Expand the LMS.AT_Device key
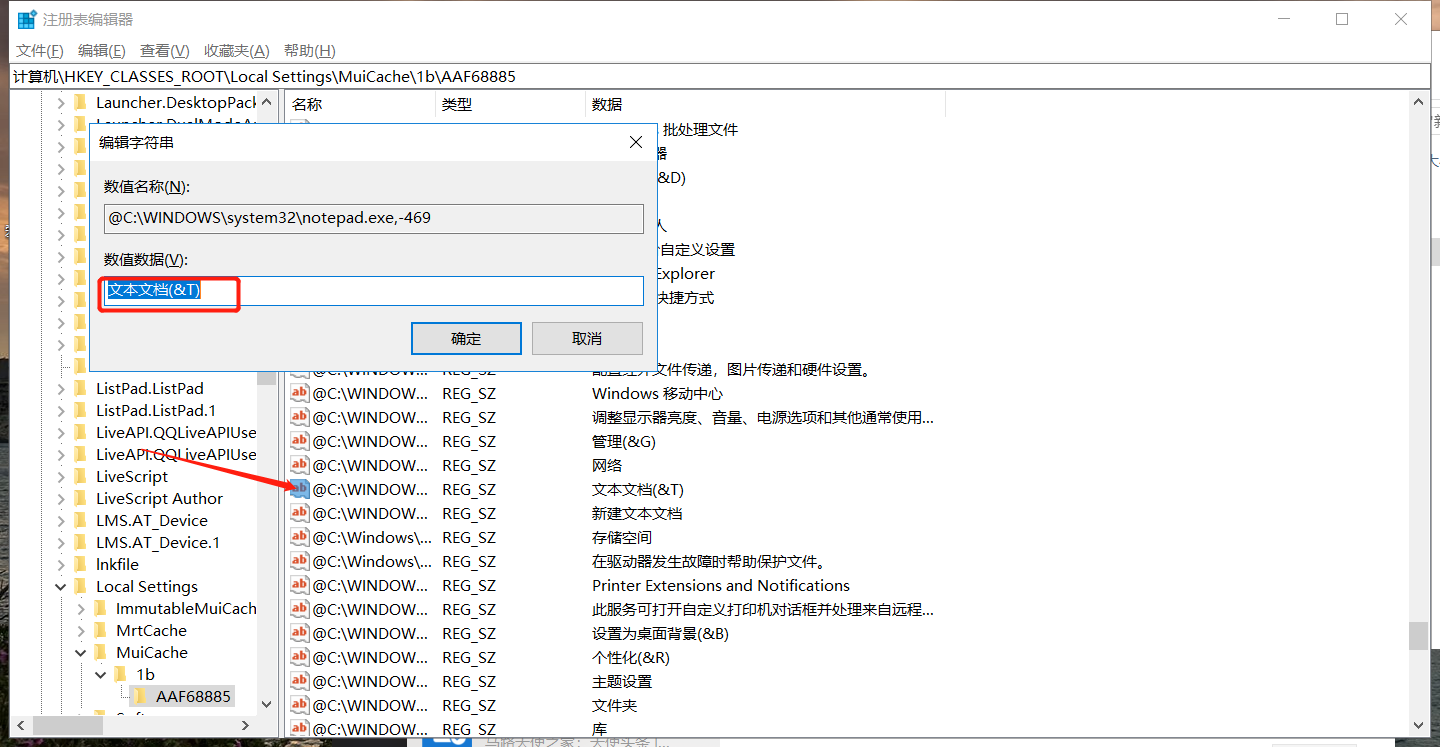 click(62, 519)
